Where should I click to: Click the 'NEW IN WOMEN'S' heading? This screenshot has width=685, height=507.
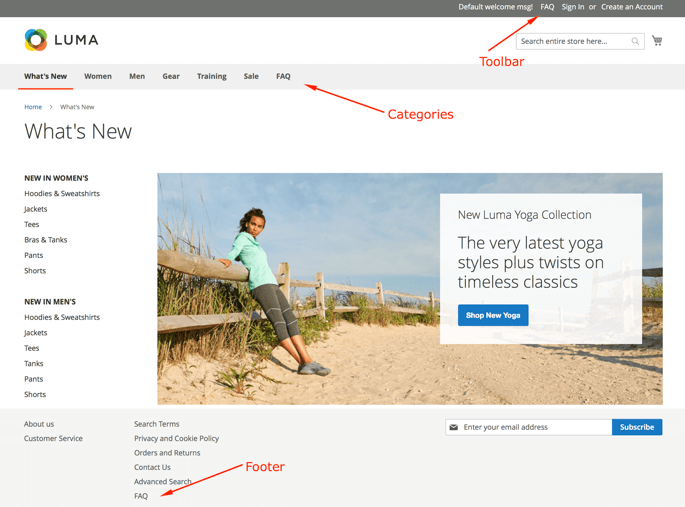point(56,178)
